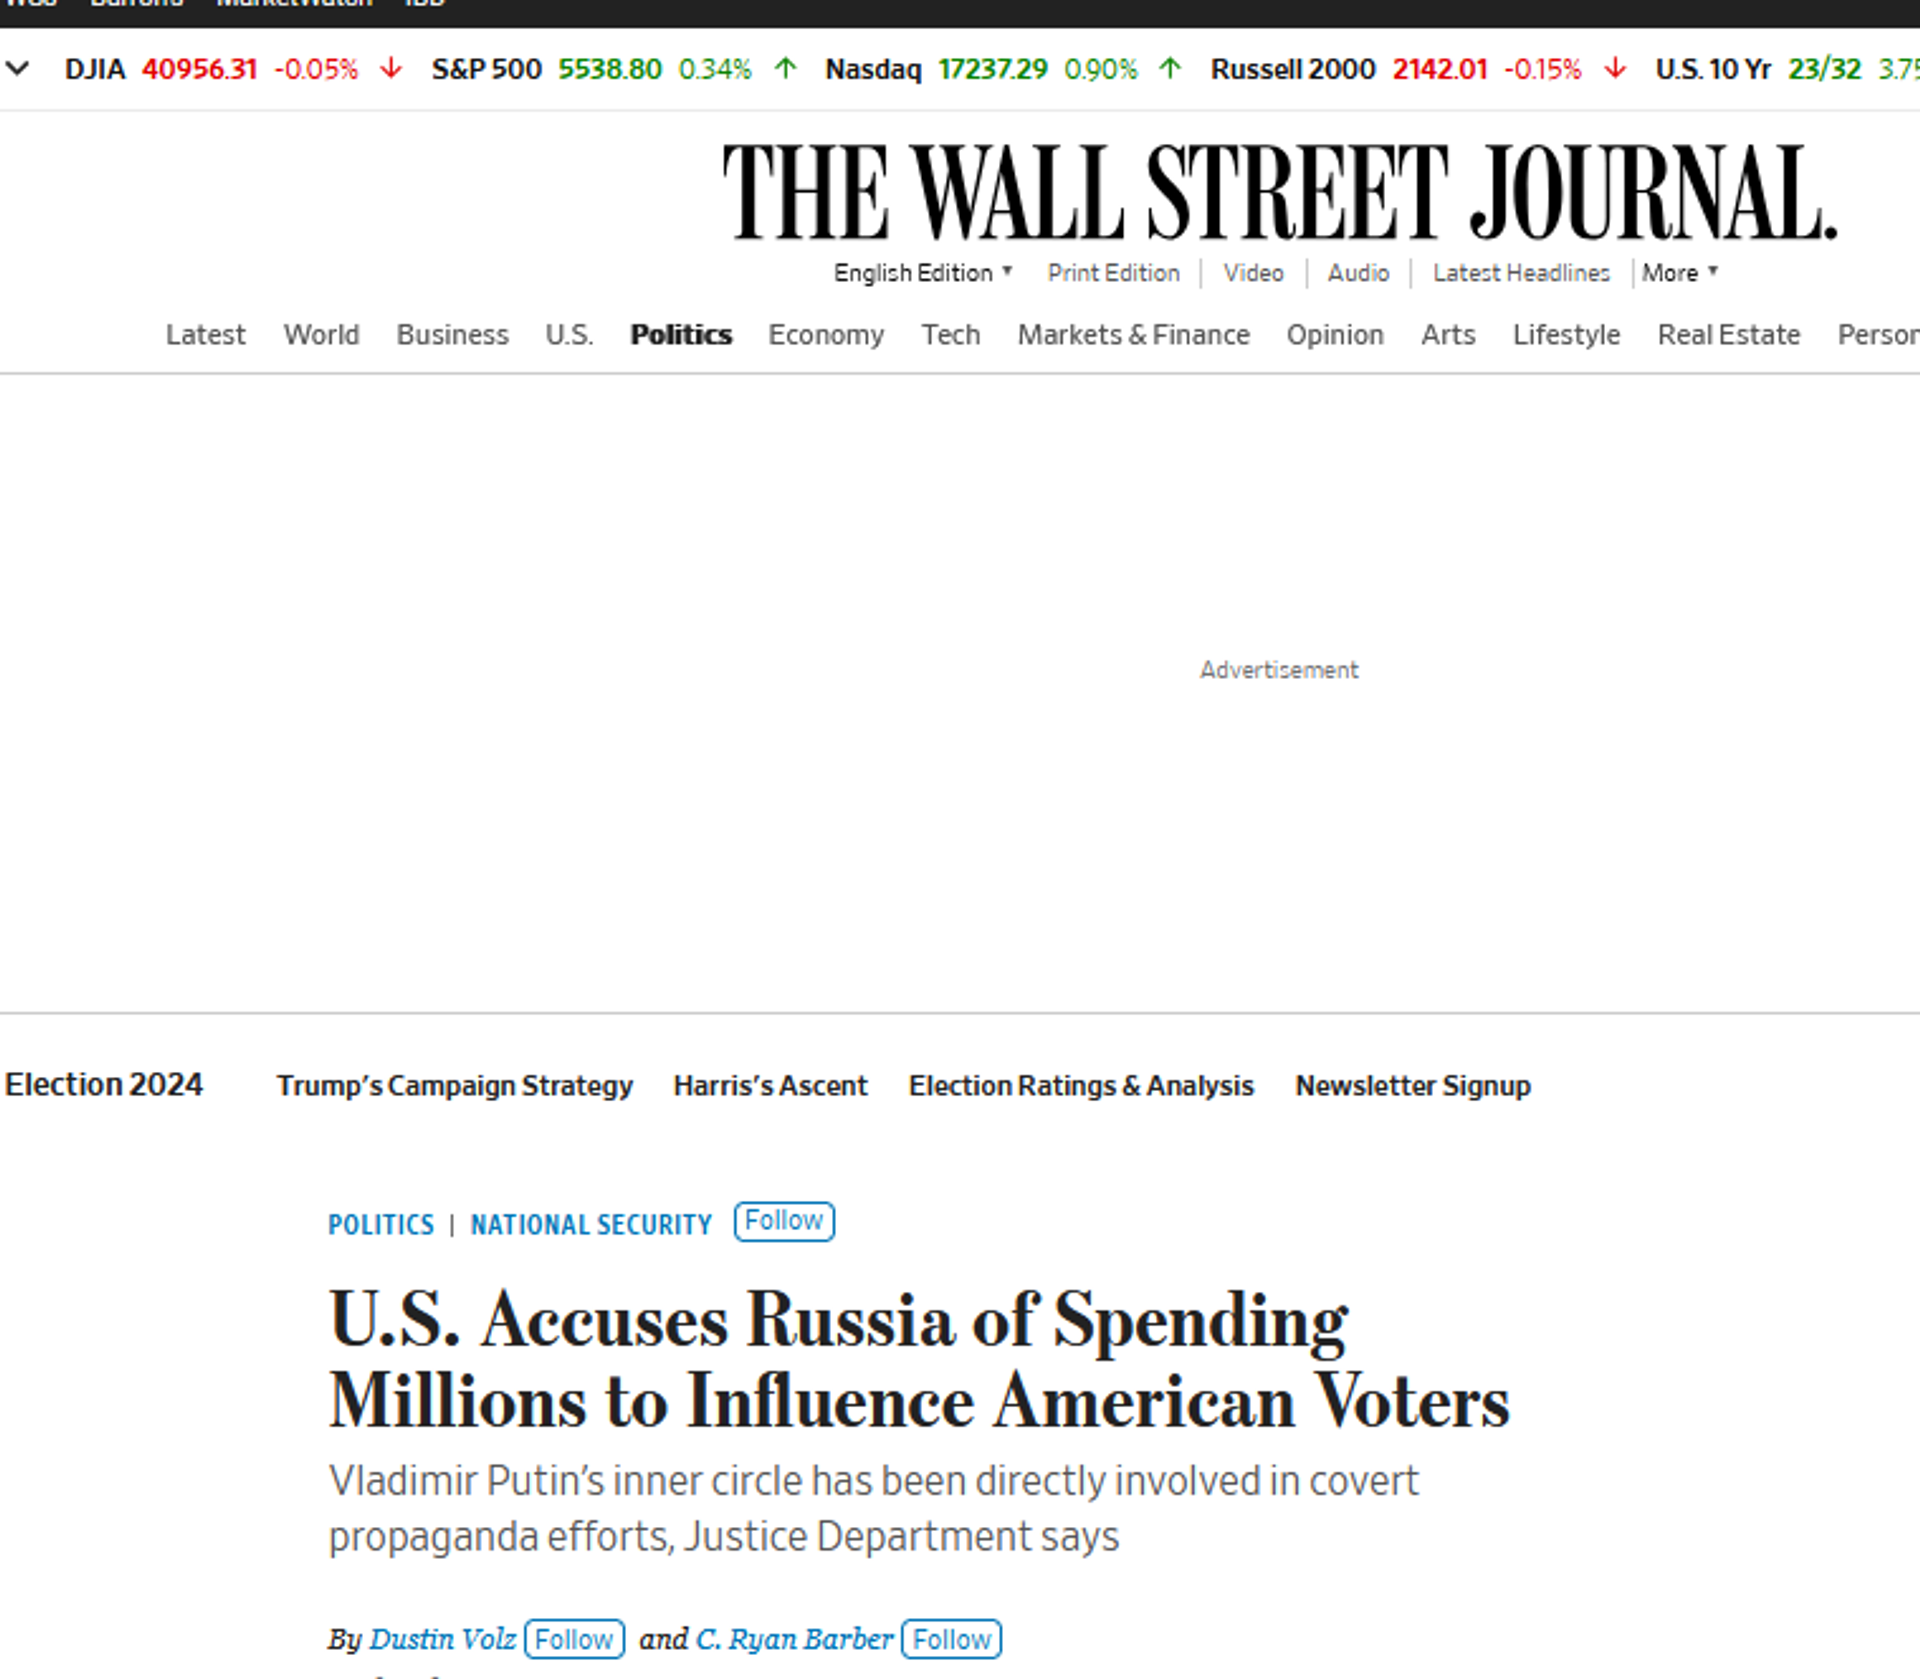The width and height of the screenshot is (1920, 1679).
Task: Click the DJIA down arrow icon
Action: pos(391,68)
